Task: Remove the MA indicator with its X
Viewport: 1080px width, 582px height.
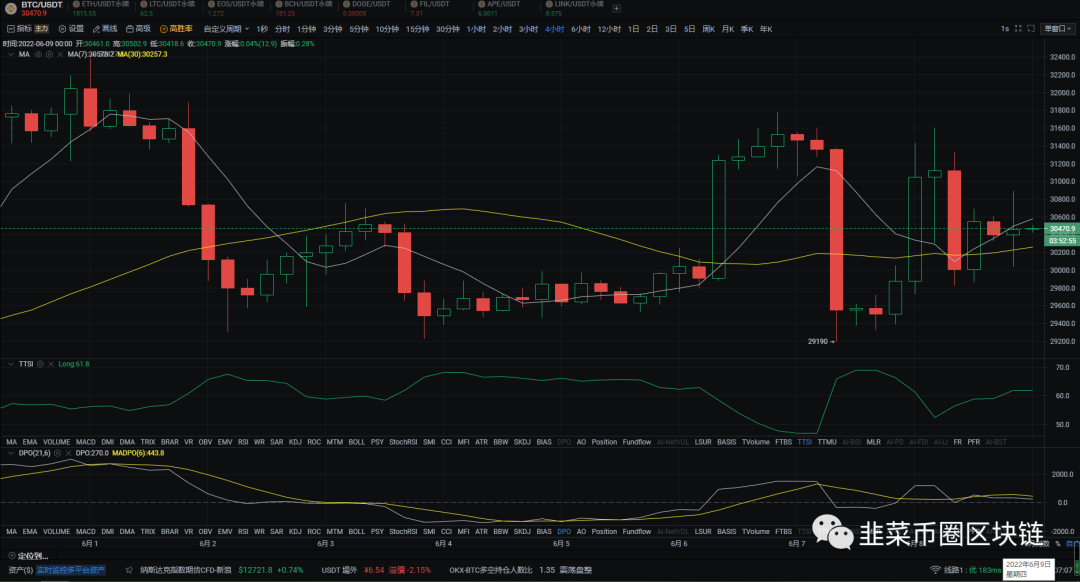Action: (60, 54)
